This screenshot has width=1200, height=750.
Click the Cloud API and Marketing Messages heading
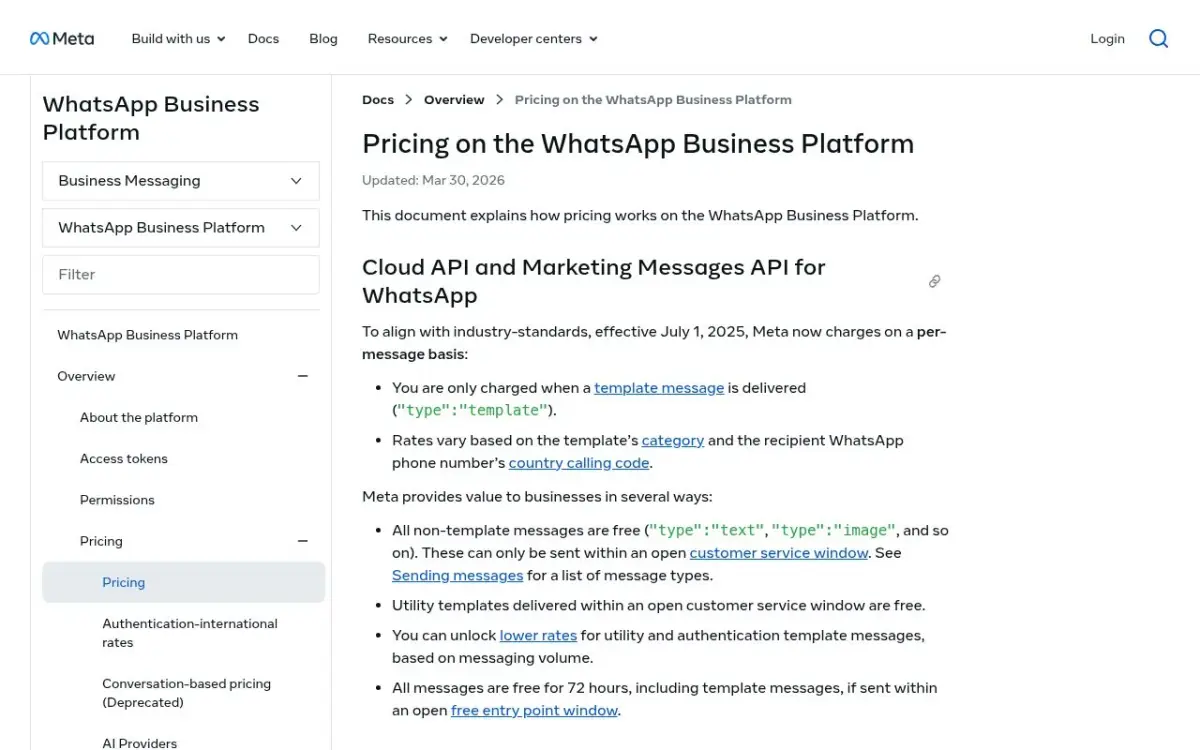(x=594, y=281)
